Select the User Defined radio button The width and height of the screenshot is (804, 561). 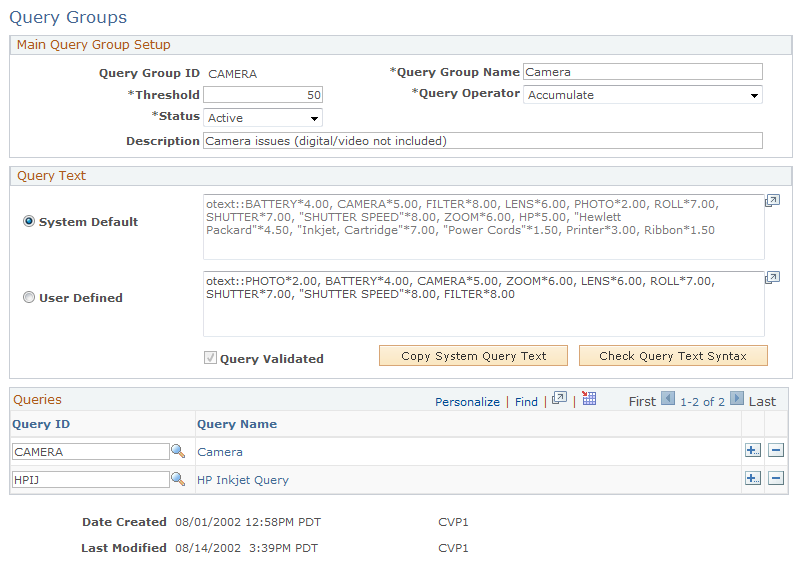coord(29,297)
